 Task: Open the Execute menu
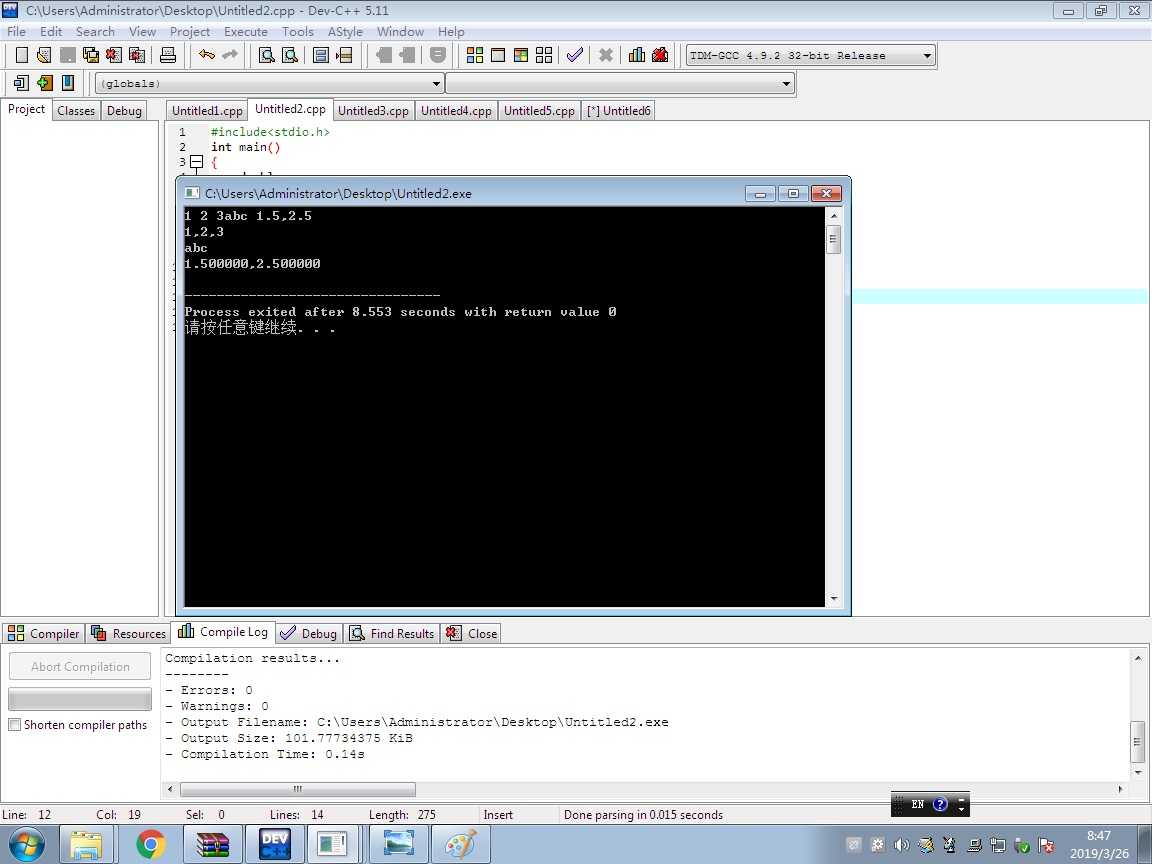tap(245, 32)
